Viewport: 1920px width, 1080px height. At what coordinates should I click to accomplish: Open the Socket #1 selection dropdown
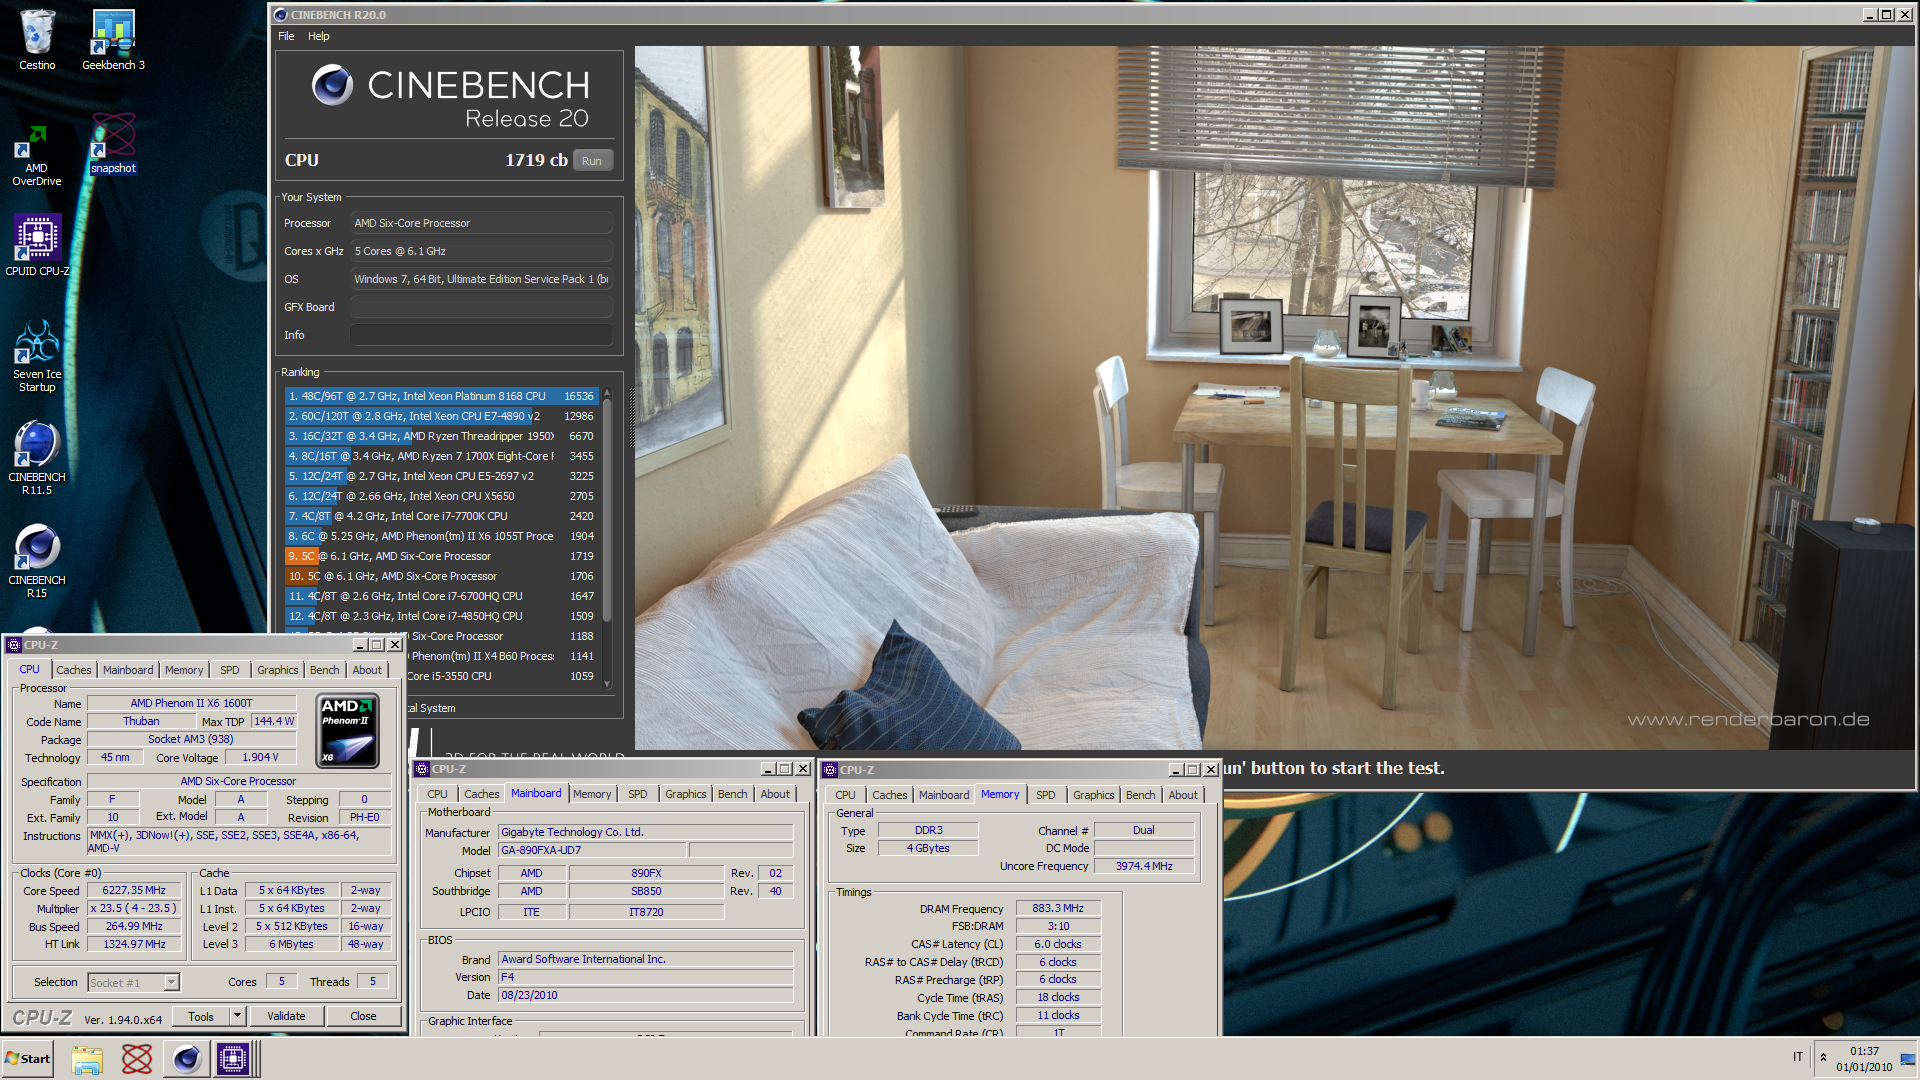(171, 982)
